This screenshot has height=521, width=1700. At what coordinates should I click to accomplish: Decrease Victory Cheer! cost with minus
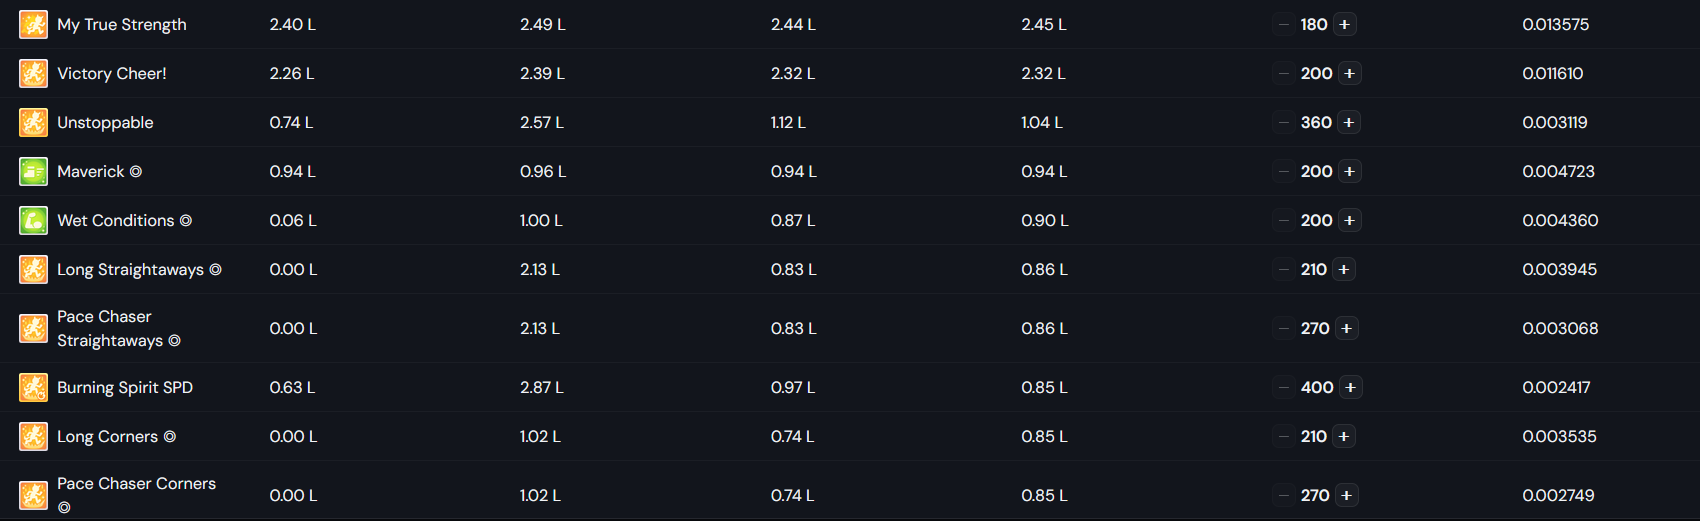(x=1283, y=73)
